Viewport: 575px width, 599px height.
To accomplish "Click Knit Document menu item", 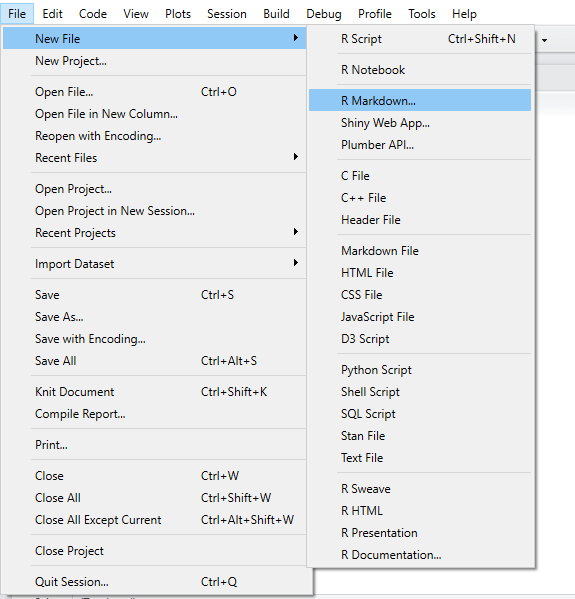I will coord(154,392).
